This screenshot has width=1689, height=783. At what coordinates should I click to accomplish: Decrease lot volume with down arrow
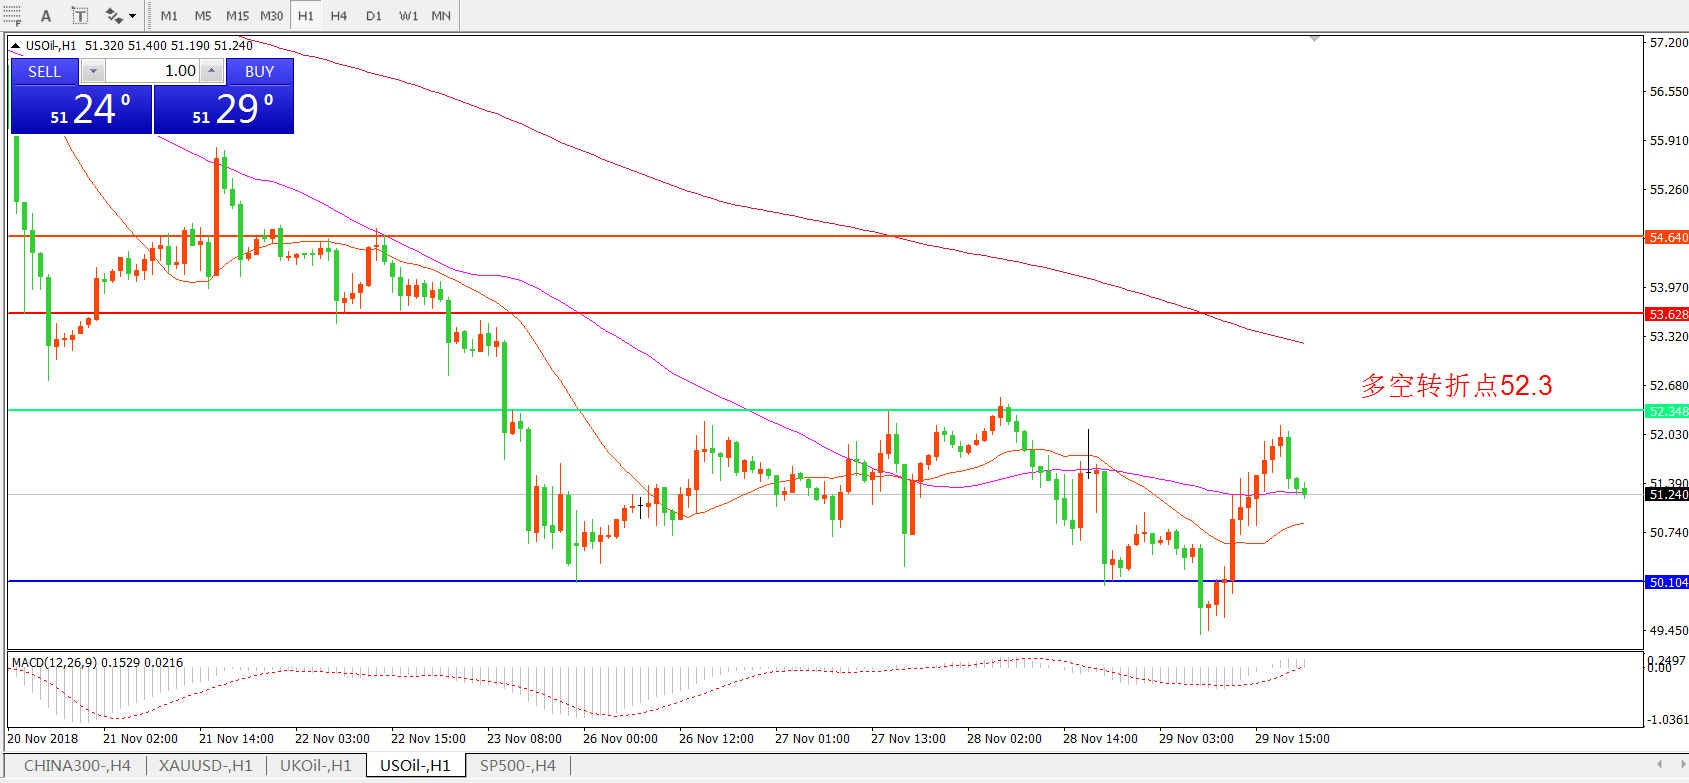coord(93,71)
